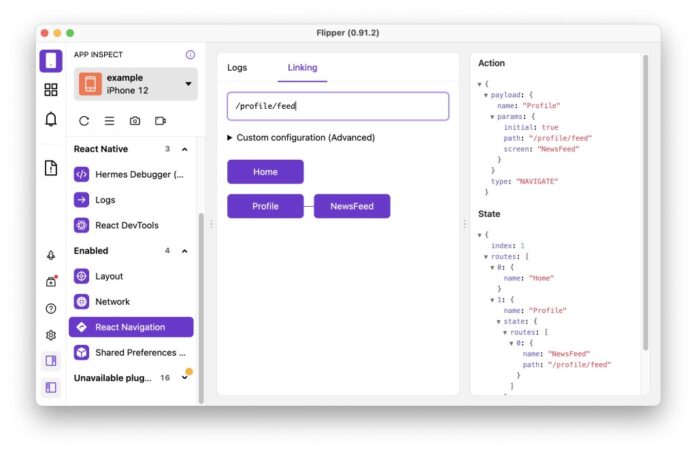Open the plugin manager grid icon

tap(51, 90)
